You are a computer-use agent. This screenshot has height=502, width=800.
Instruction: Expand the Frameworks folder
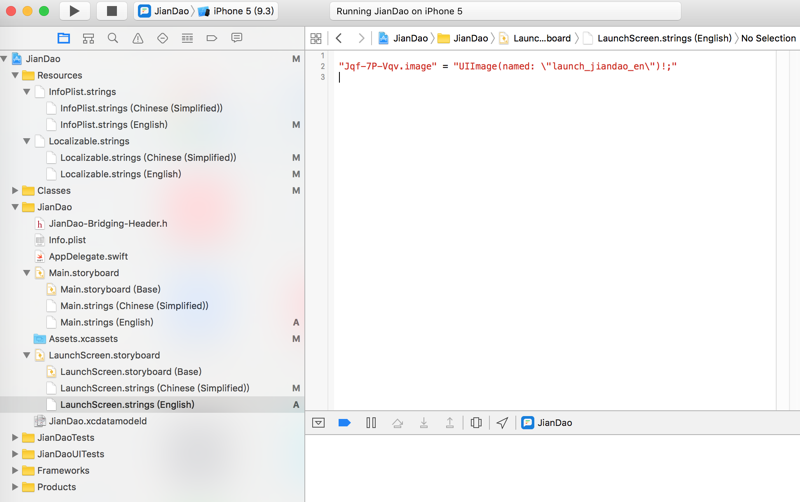[15, 470]
